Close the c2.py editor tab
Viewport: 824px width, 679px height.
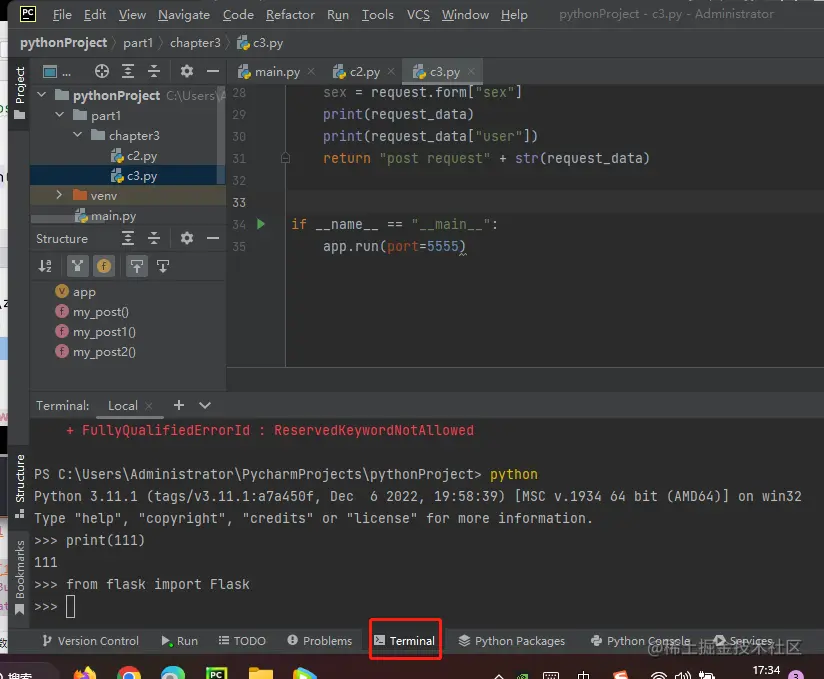[x=391, y=71]
